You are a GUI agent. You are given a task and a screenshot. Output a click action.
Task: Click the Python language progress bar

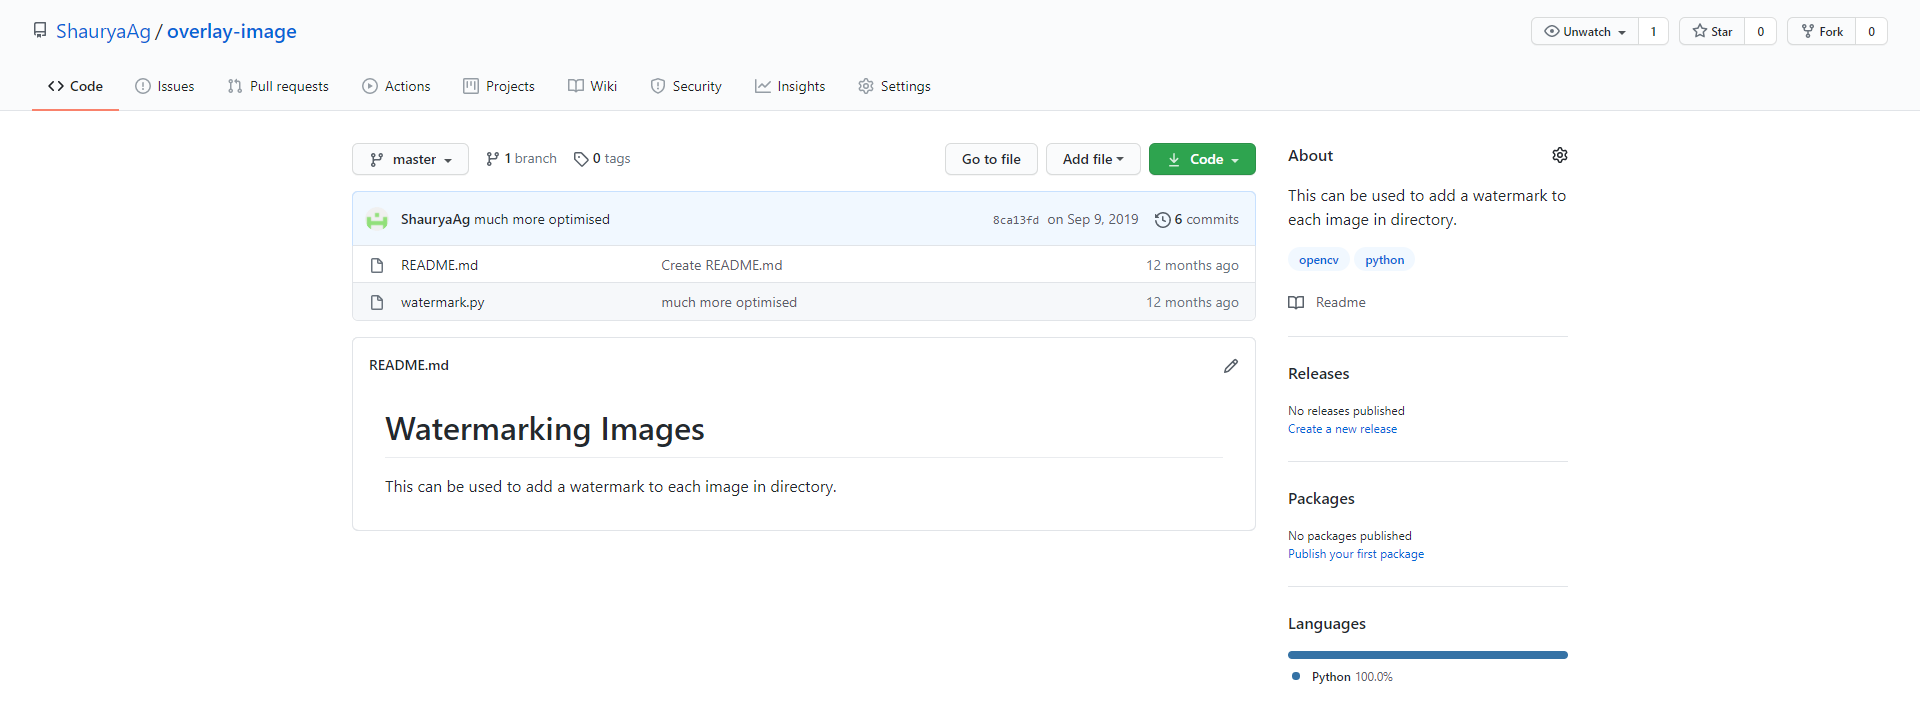point(1428,655)
